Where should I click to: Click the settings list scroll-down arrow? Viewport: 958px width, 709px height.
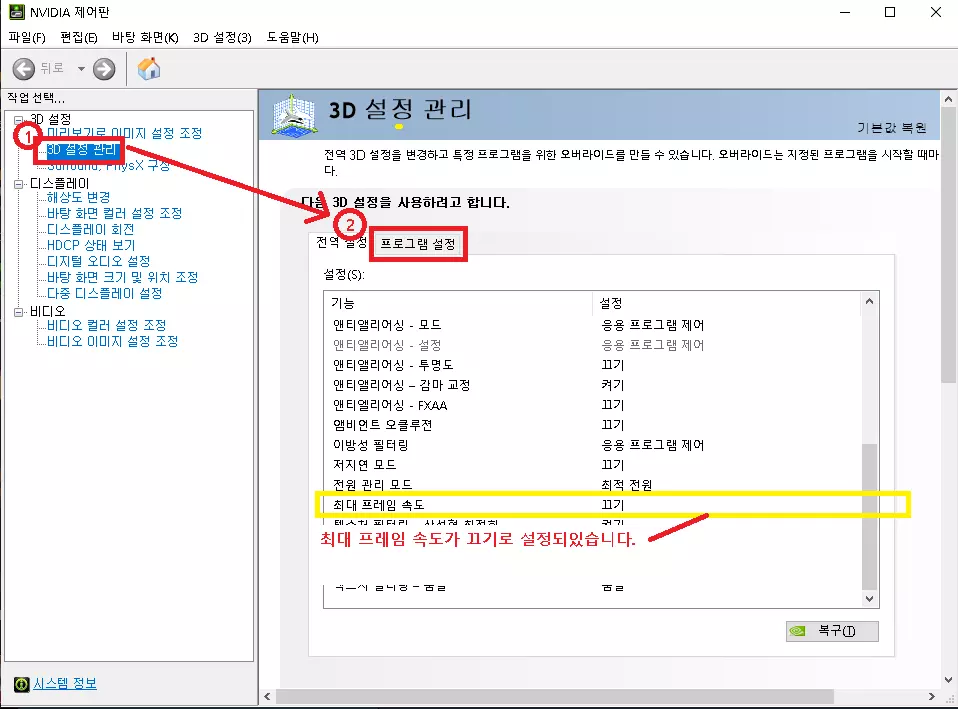[869, 599]
